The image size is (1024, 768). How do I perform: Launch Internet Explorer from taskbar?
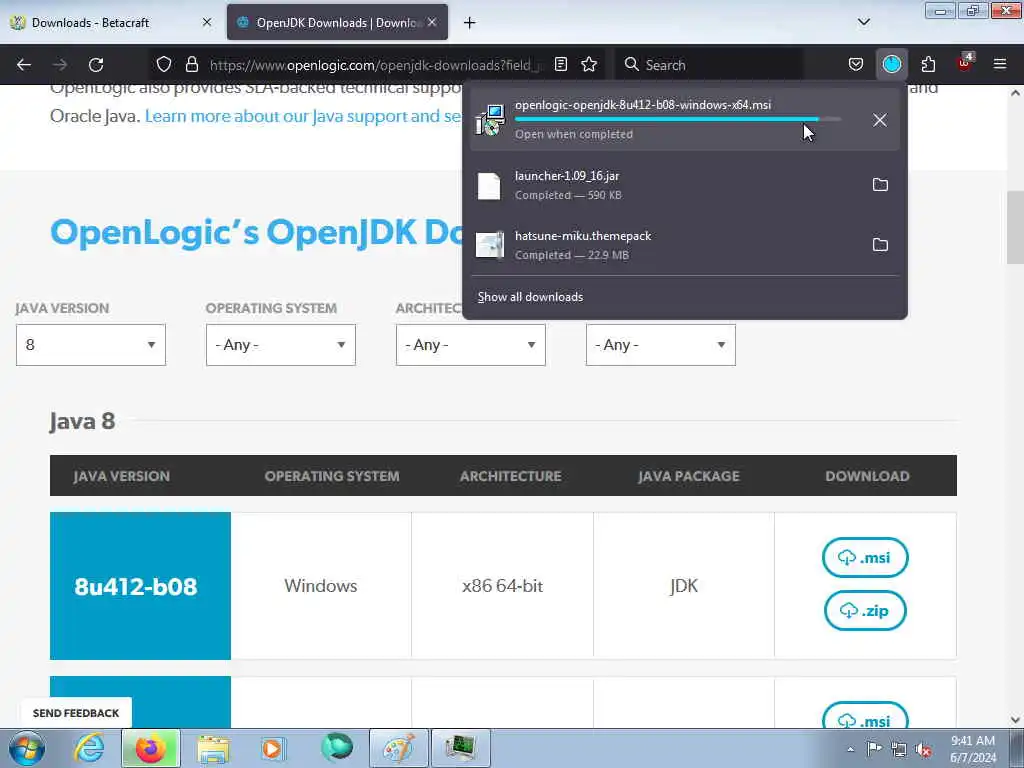click(89, 748)
